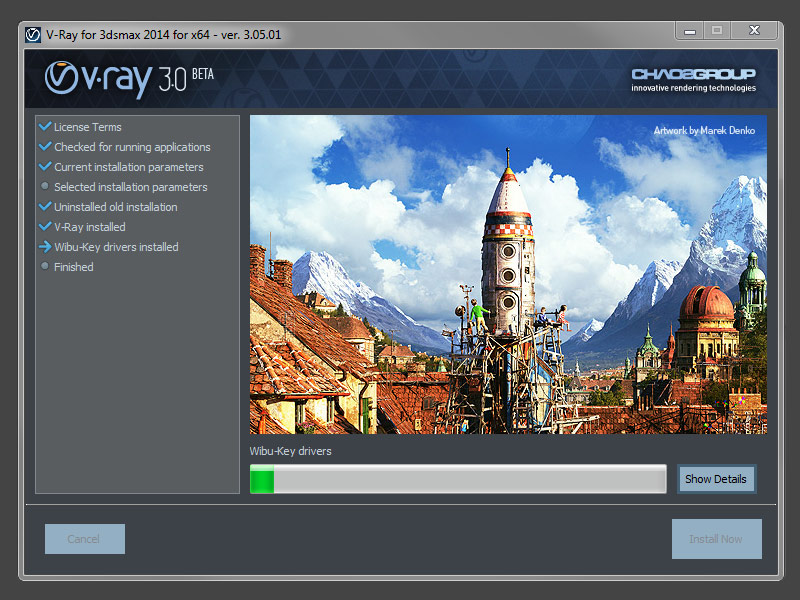Image resolution: width=800 pixels, height=600 pixels.
Task: Minimize the V-Ray installer window
Action: (x=690, y=31)
